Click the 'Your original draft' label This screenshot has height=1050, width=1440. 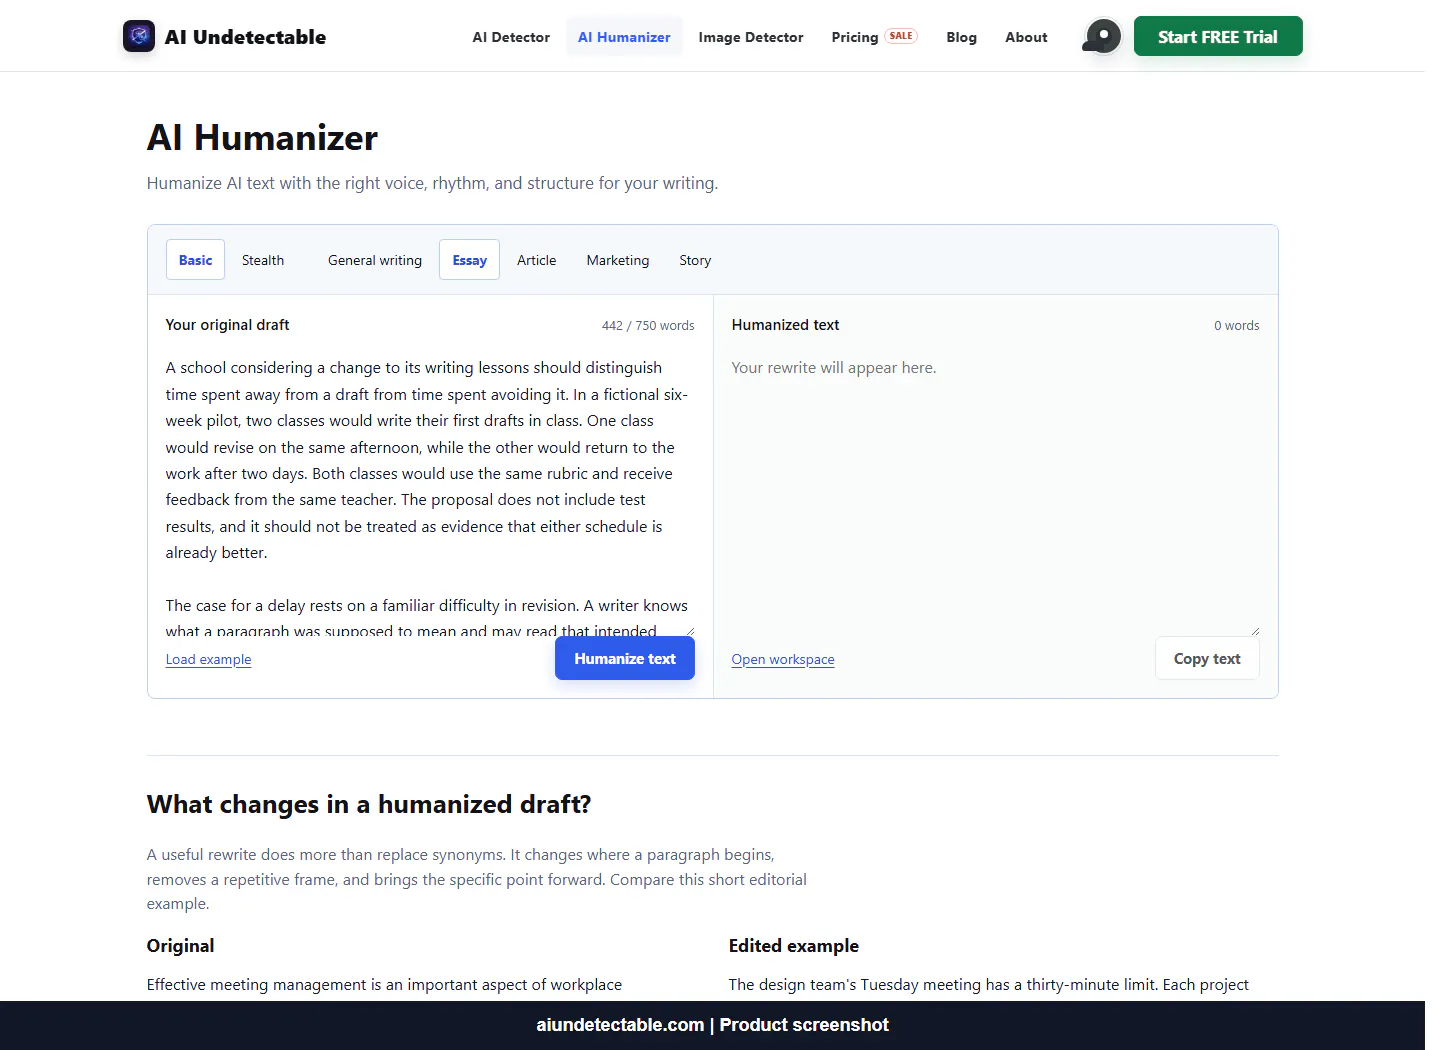tap(227, 325)
